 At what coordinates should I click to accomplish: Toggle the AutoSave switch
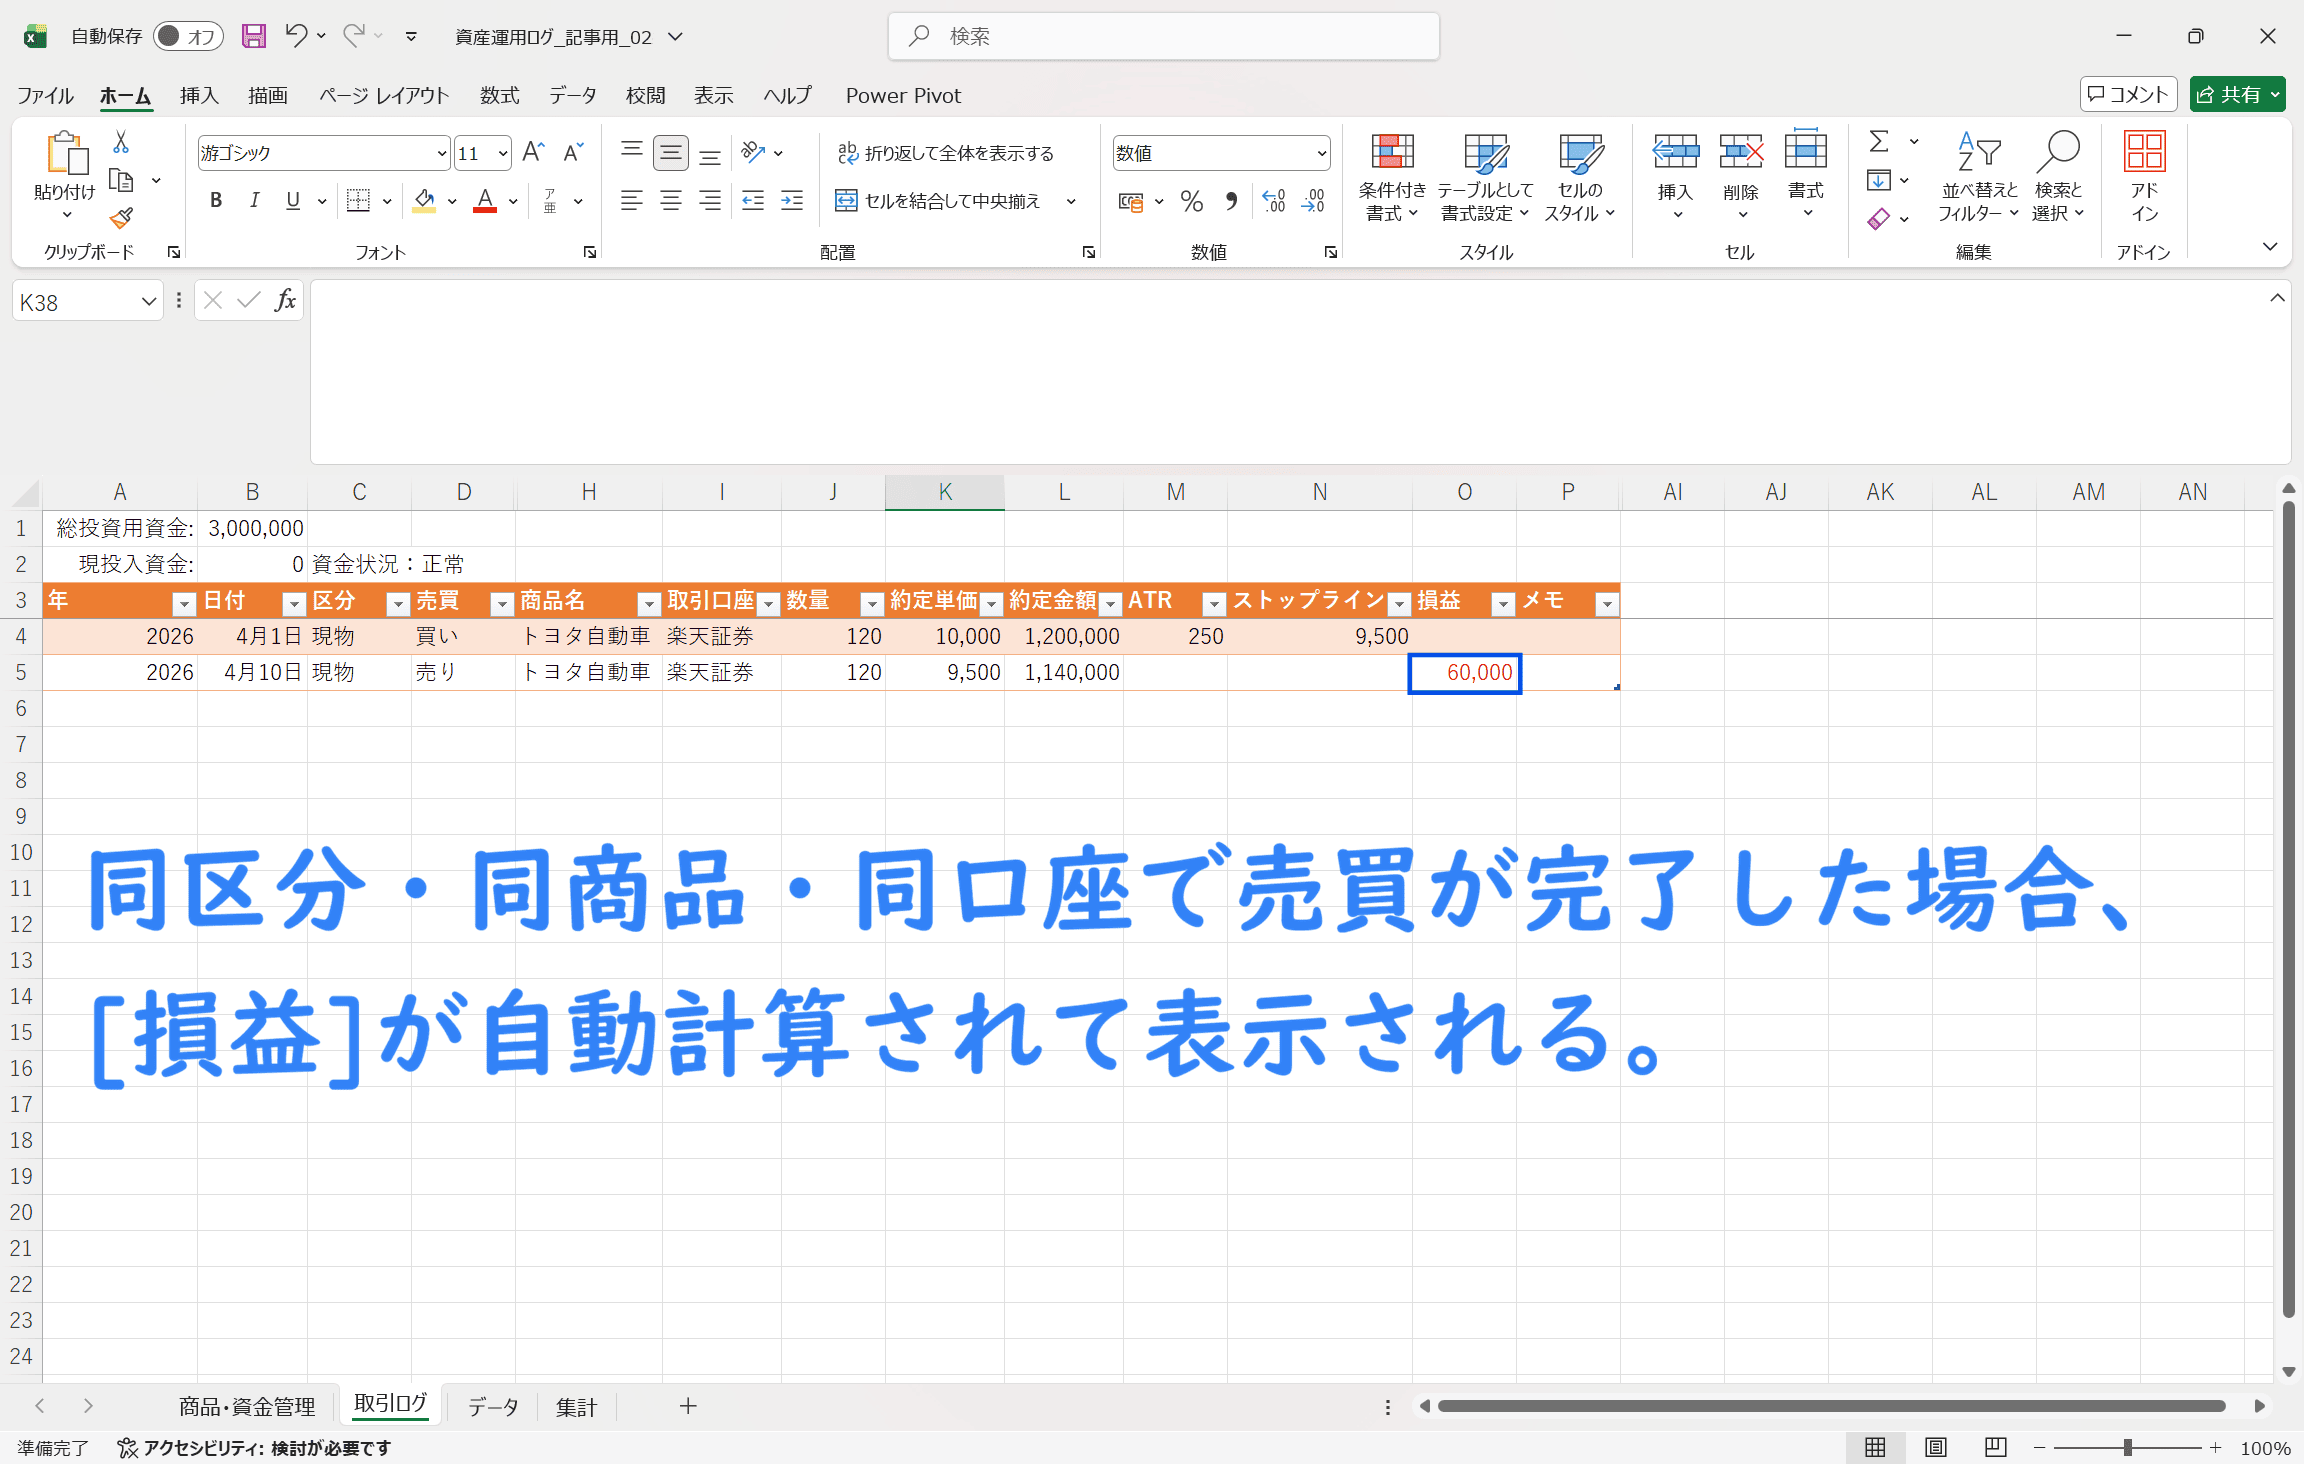(187, 37)
